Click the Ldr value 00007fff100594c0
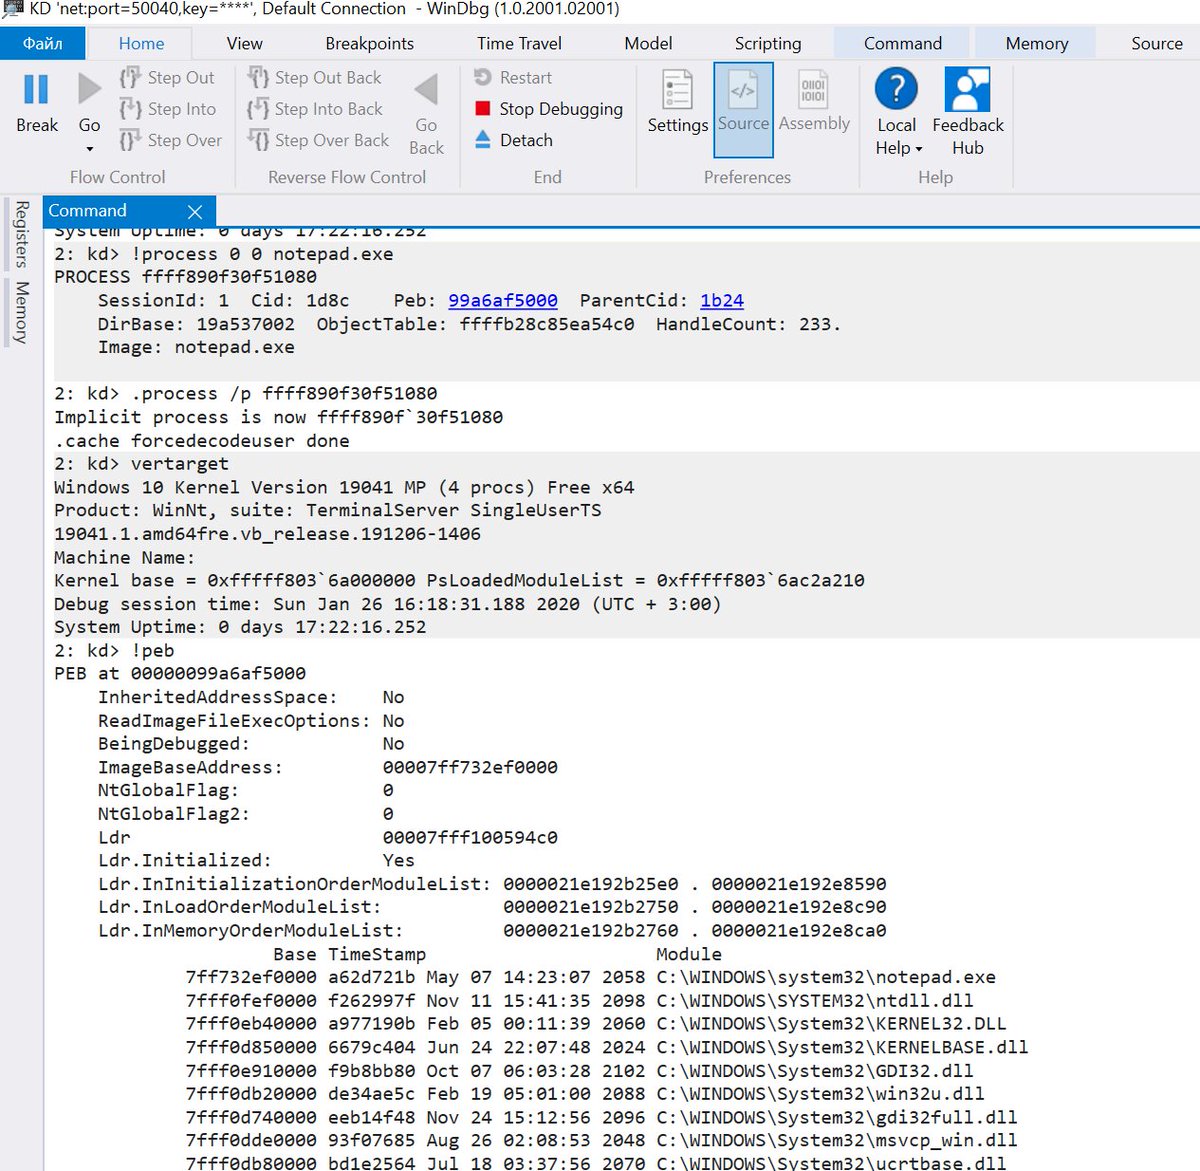1200x1171 pixels. (470, 837)
